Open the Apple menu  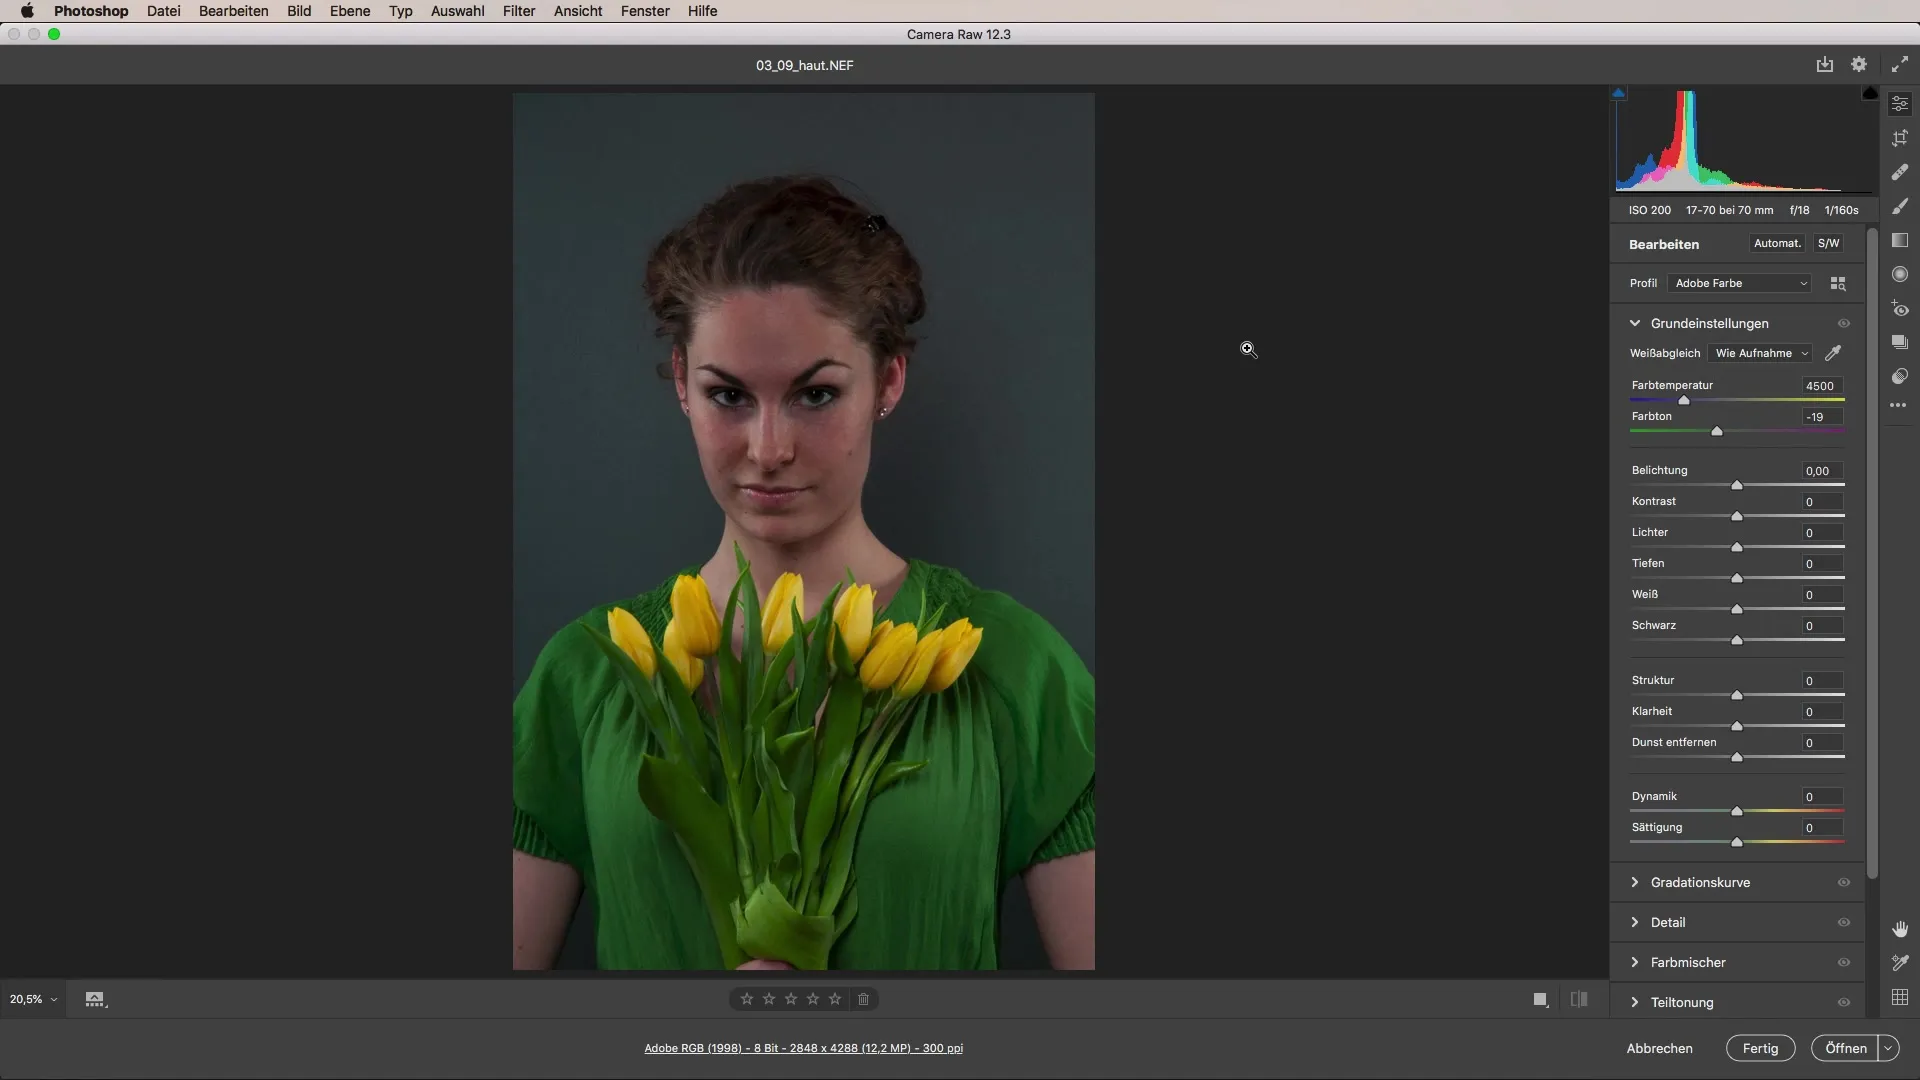pos(27,11)
